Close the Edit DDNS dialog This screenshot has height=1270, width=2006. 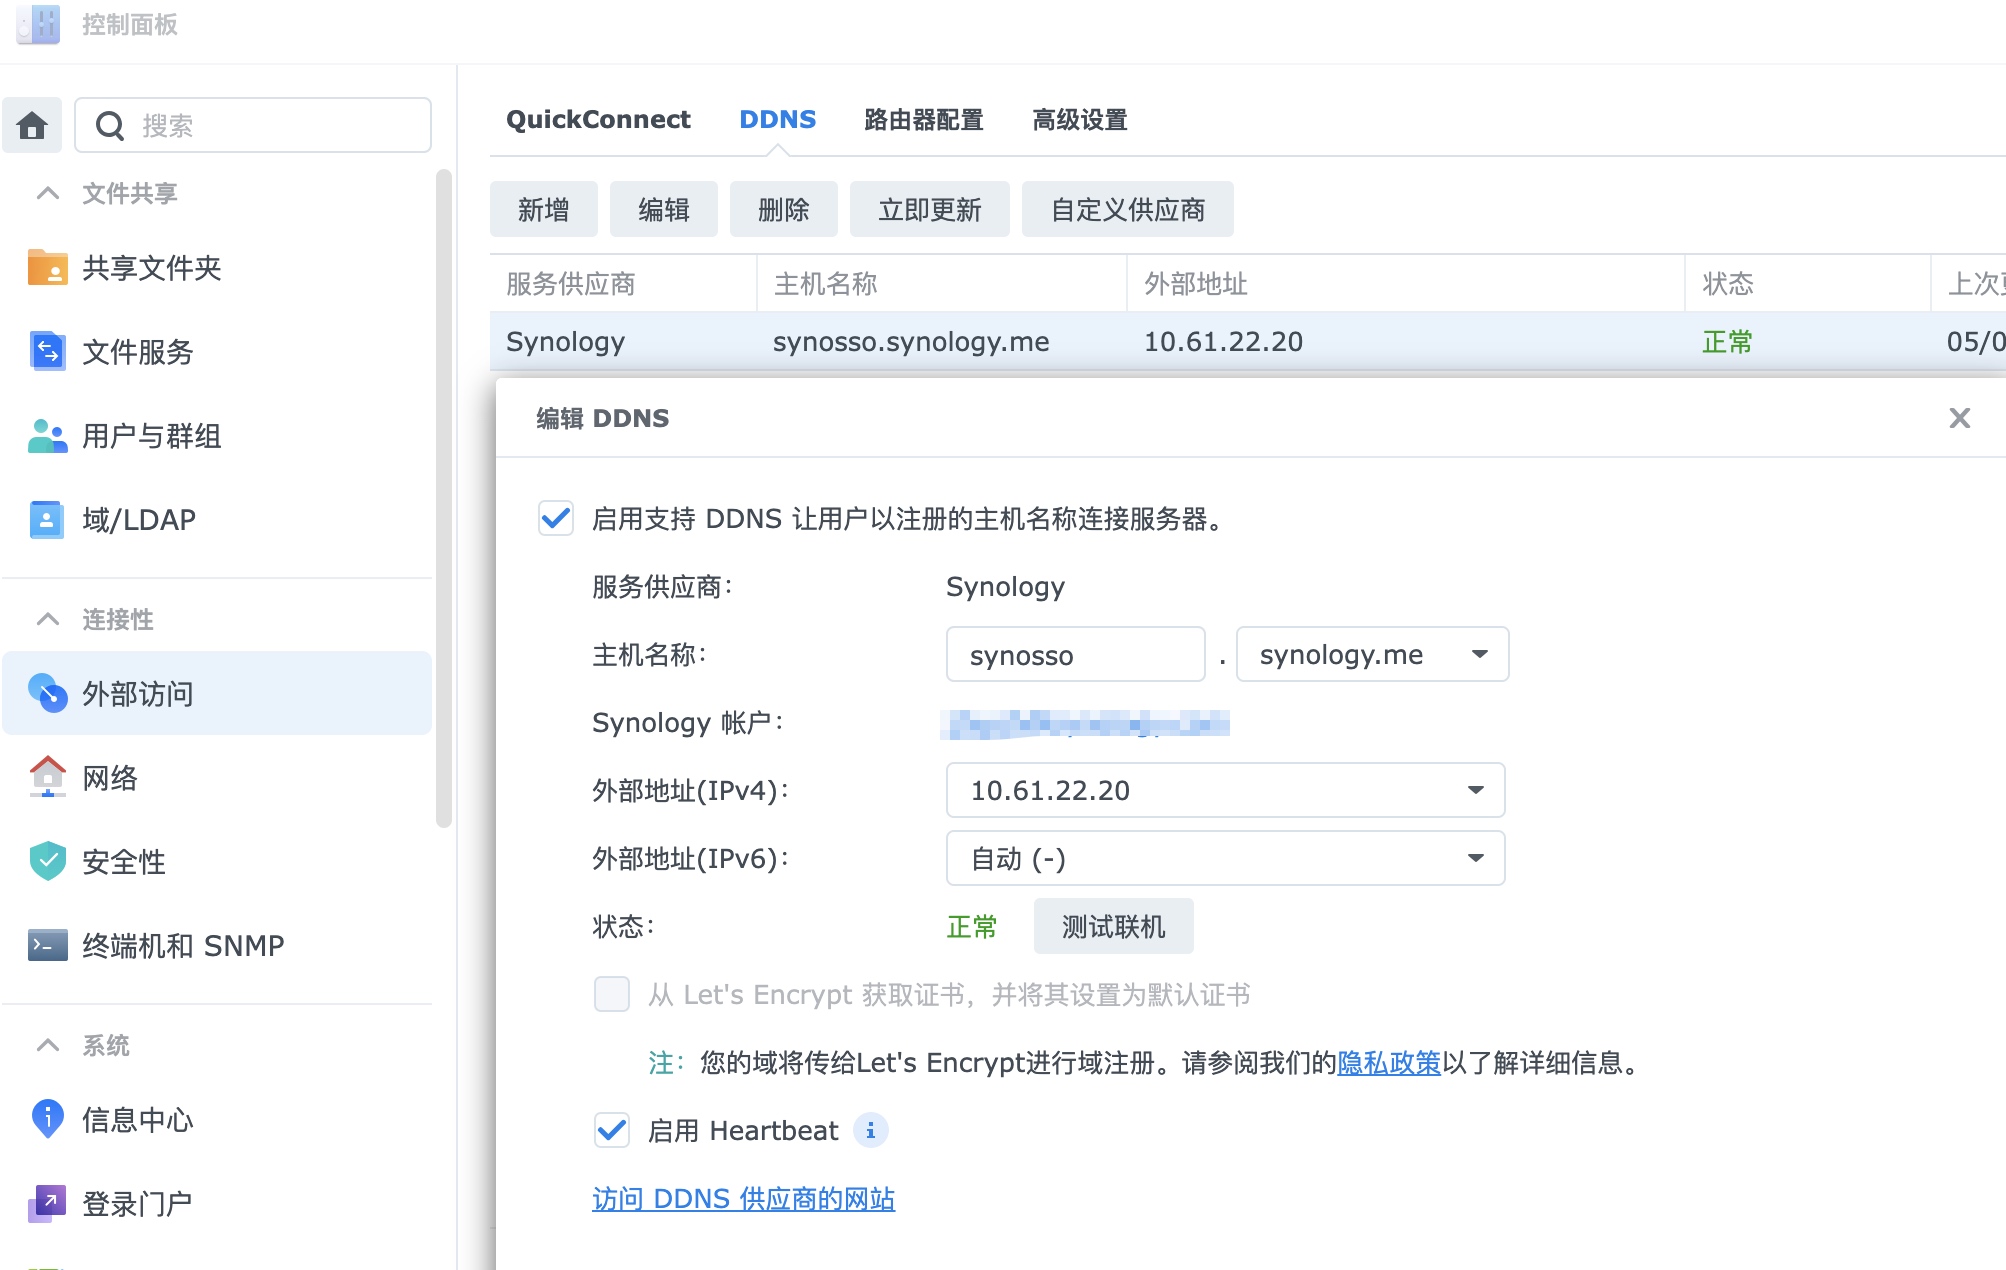coord(1959,418)
